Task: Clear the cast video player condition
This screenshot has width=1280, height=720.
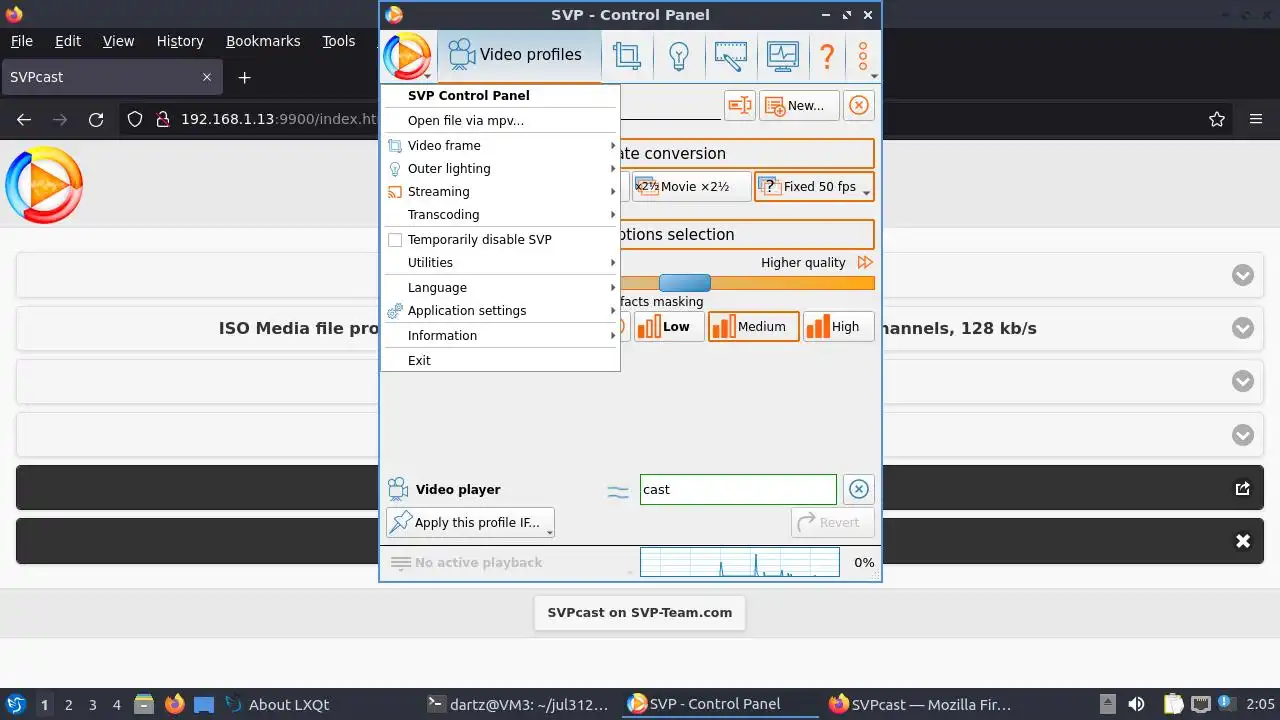Action: tap(858, 489)
